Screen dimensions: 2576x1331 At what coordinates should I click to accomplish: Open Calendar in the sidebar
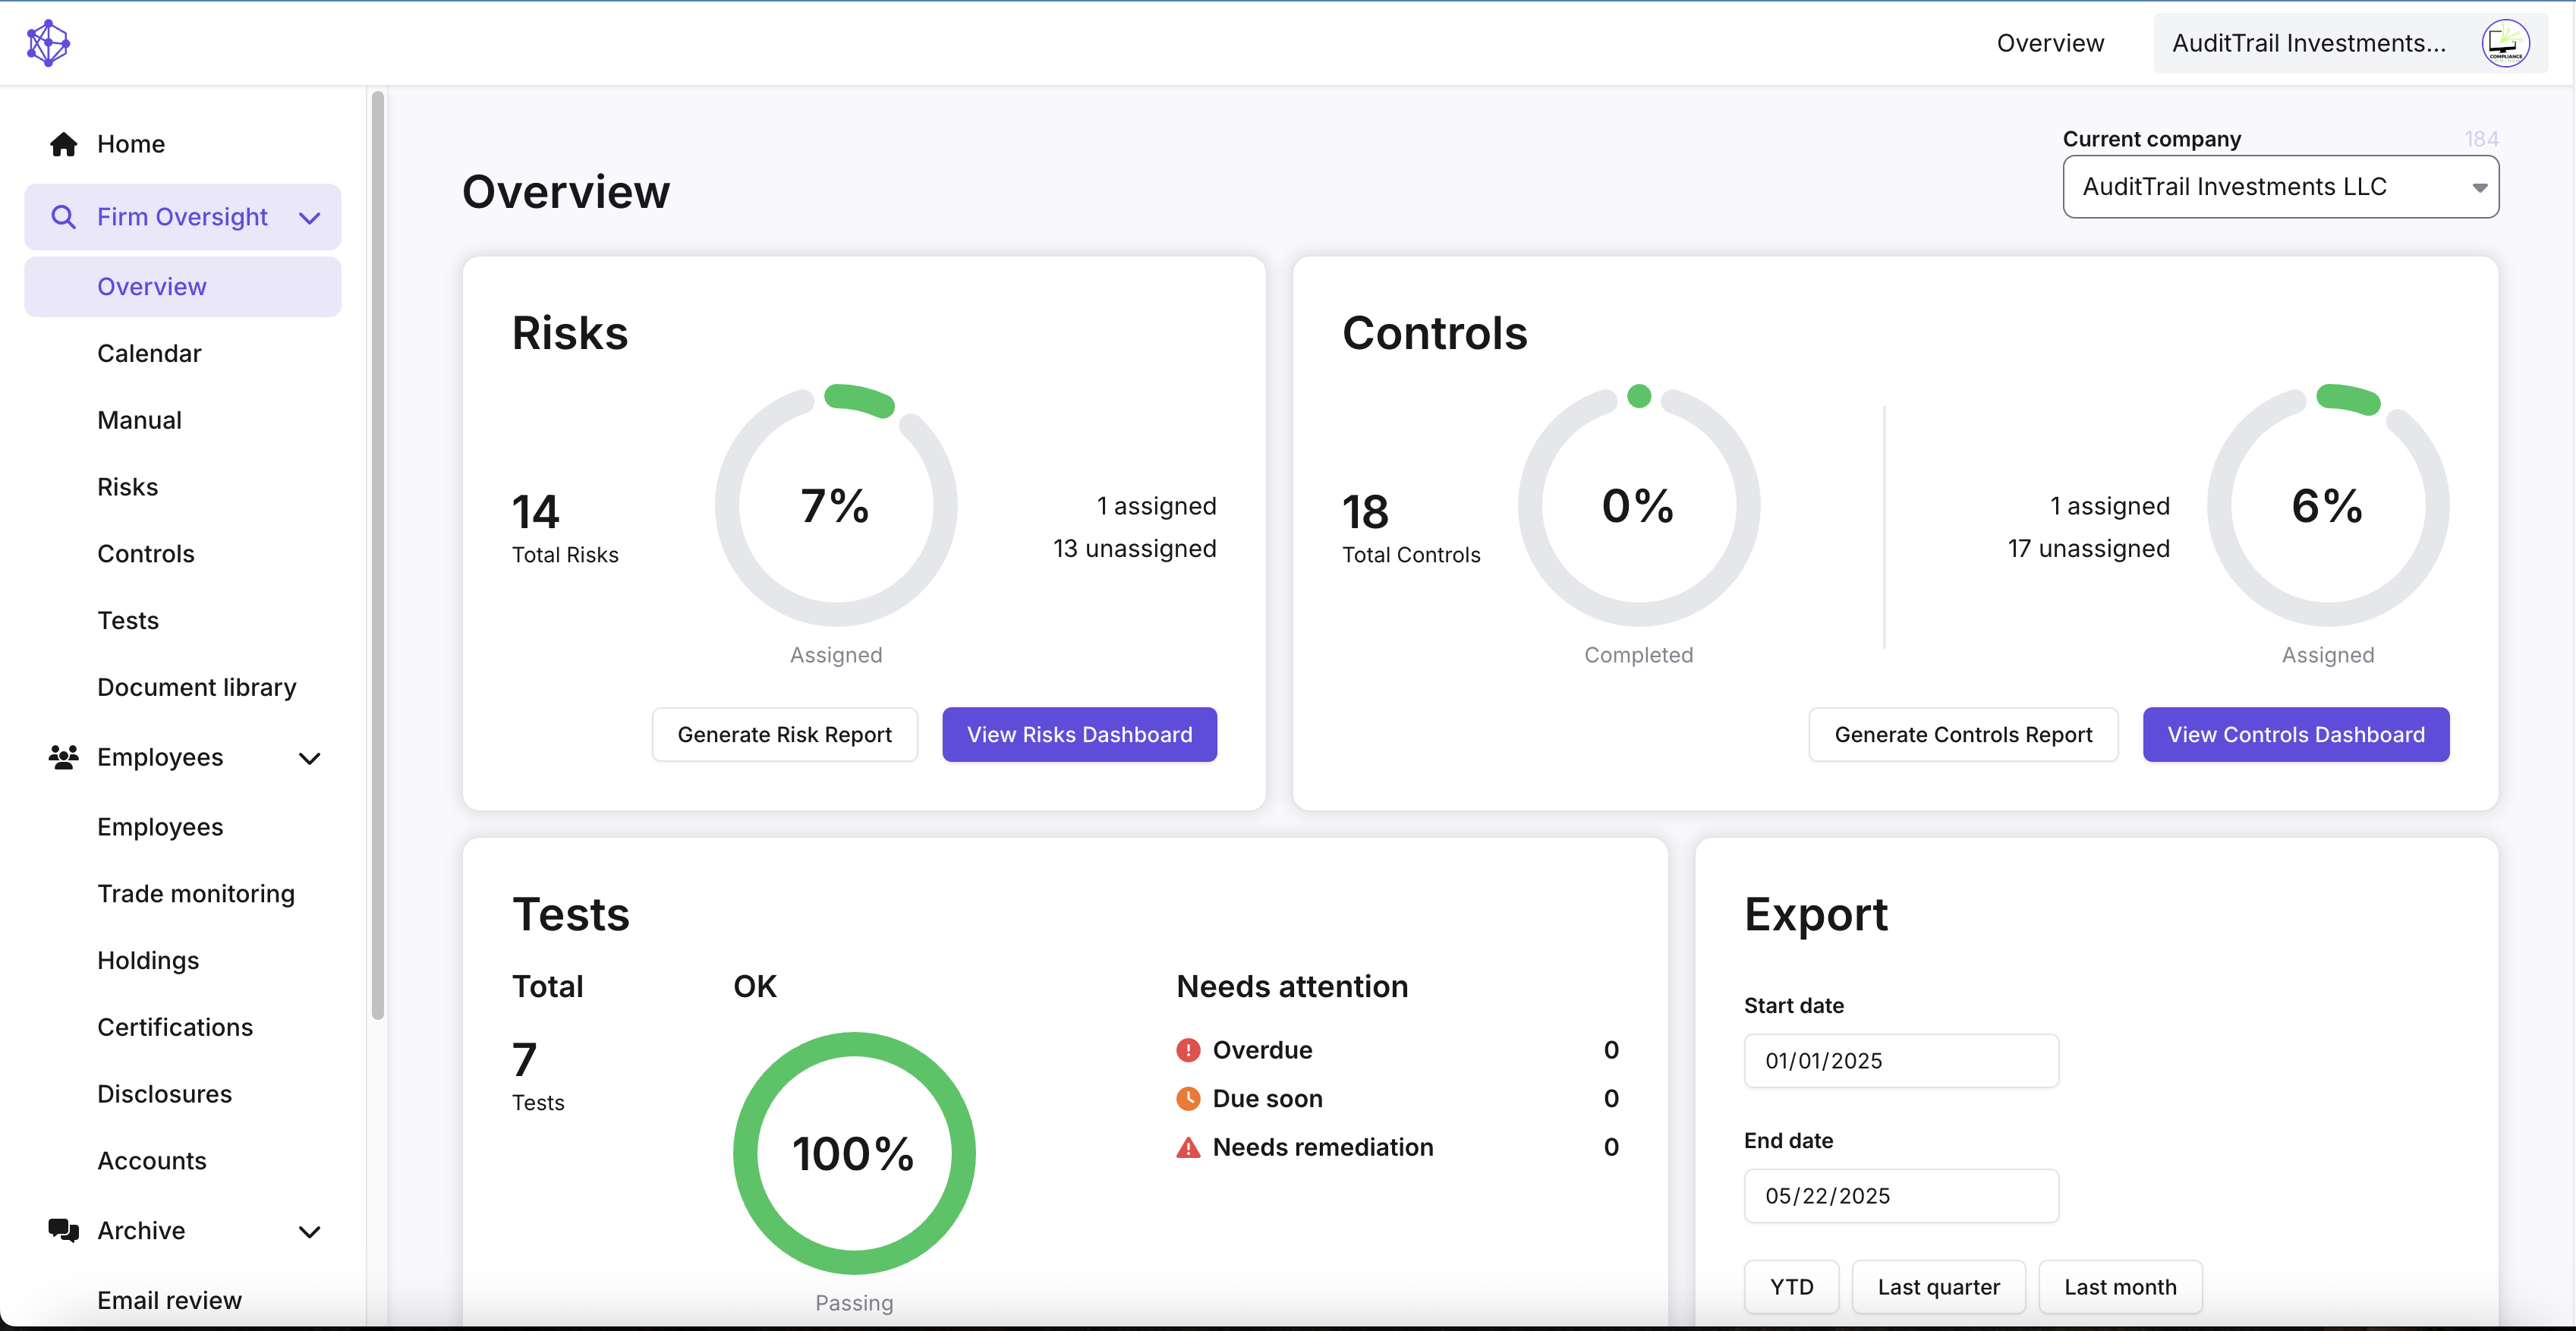(x=149, y=353)
